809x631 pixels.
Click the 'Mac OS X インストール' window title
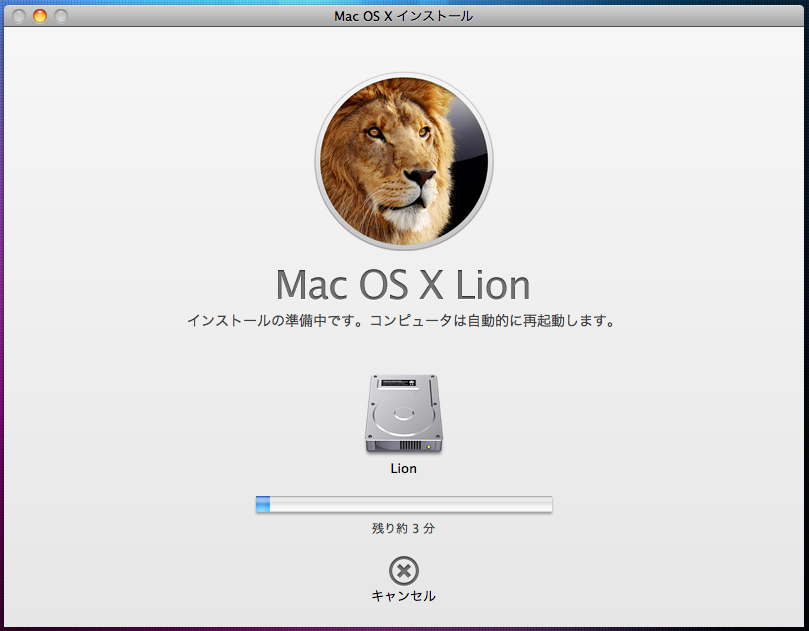(x=403, y=17)
